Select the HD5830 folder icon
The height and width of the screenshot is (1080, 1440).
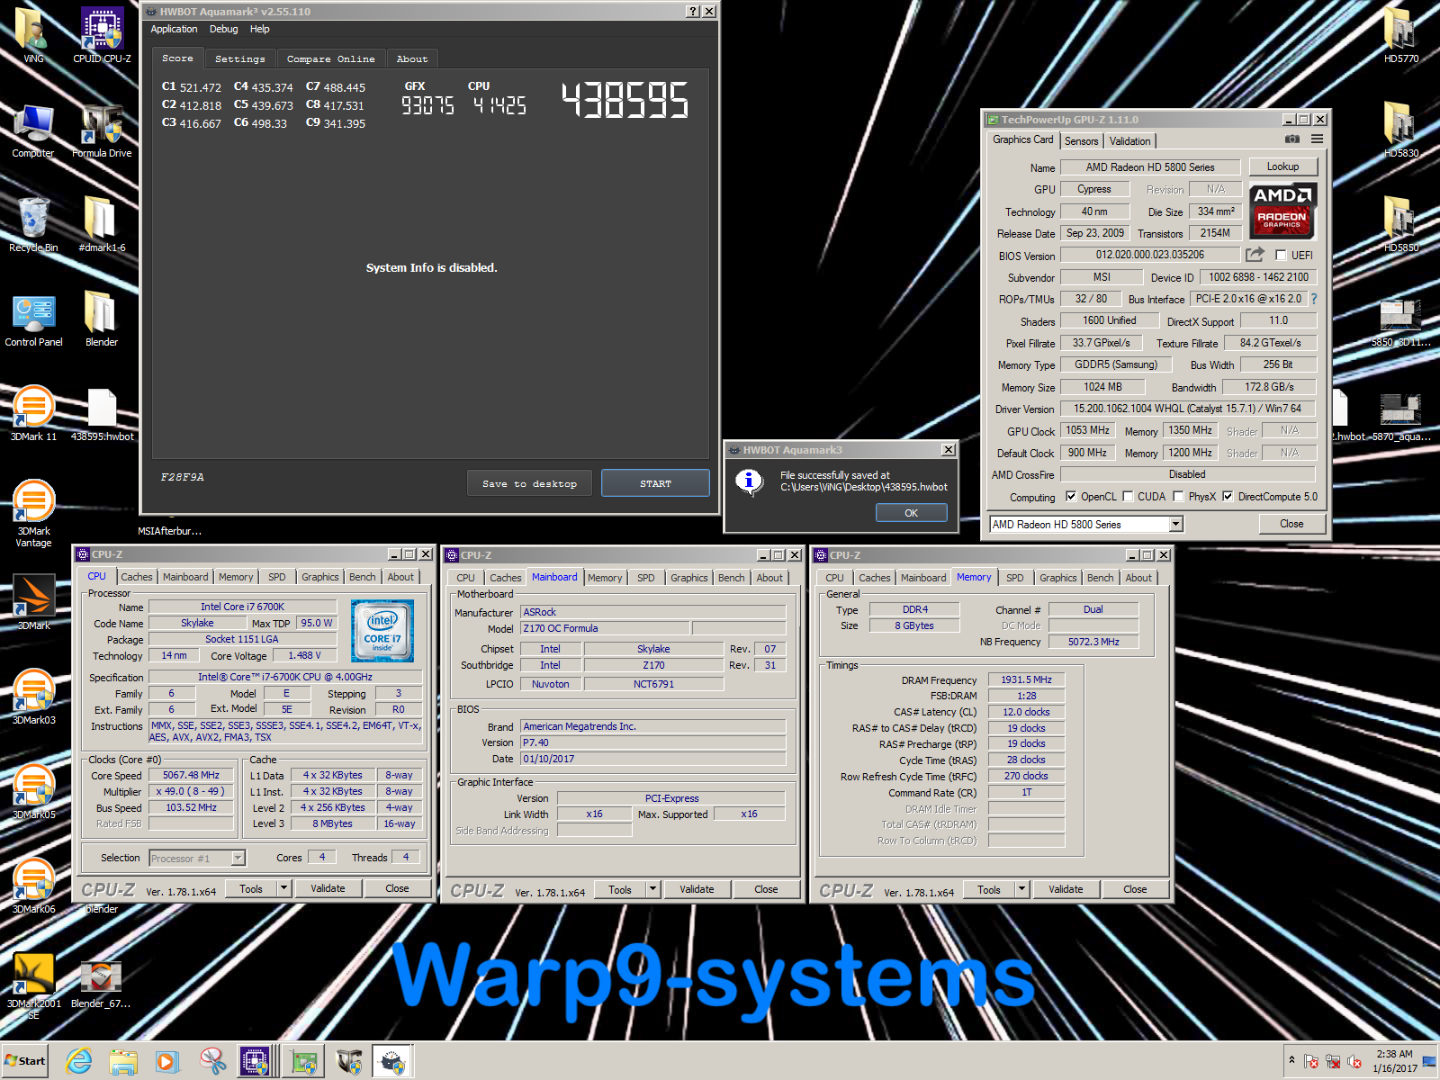(1401, 131)
